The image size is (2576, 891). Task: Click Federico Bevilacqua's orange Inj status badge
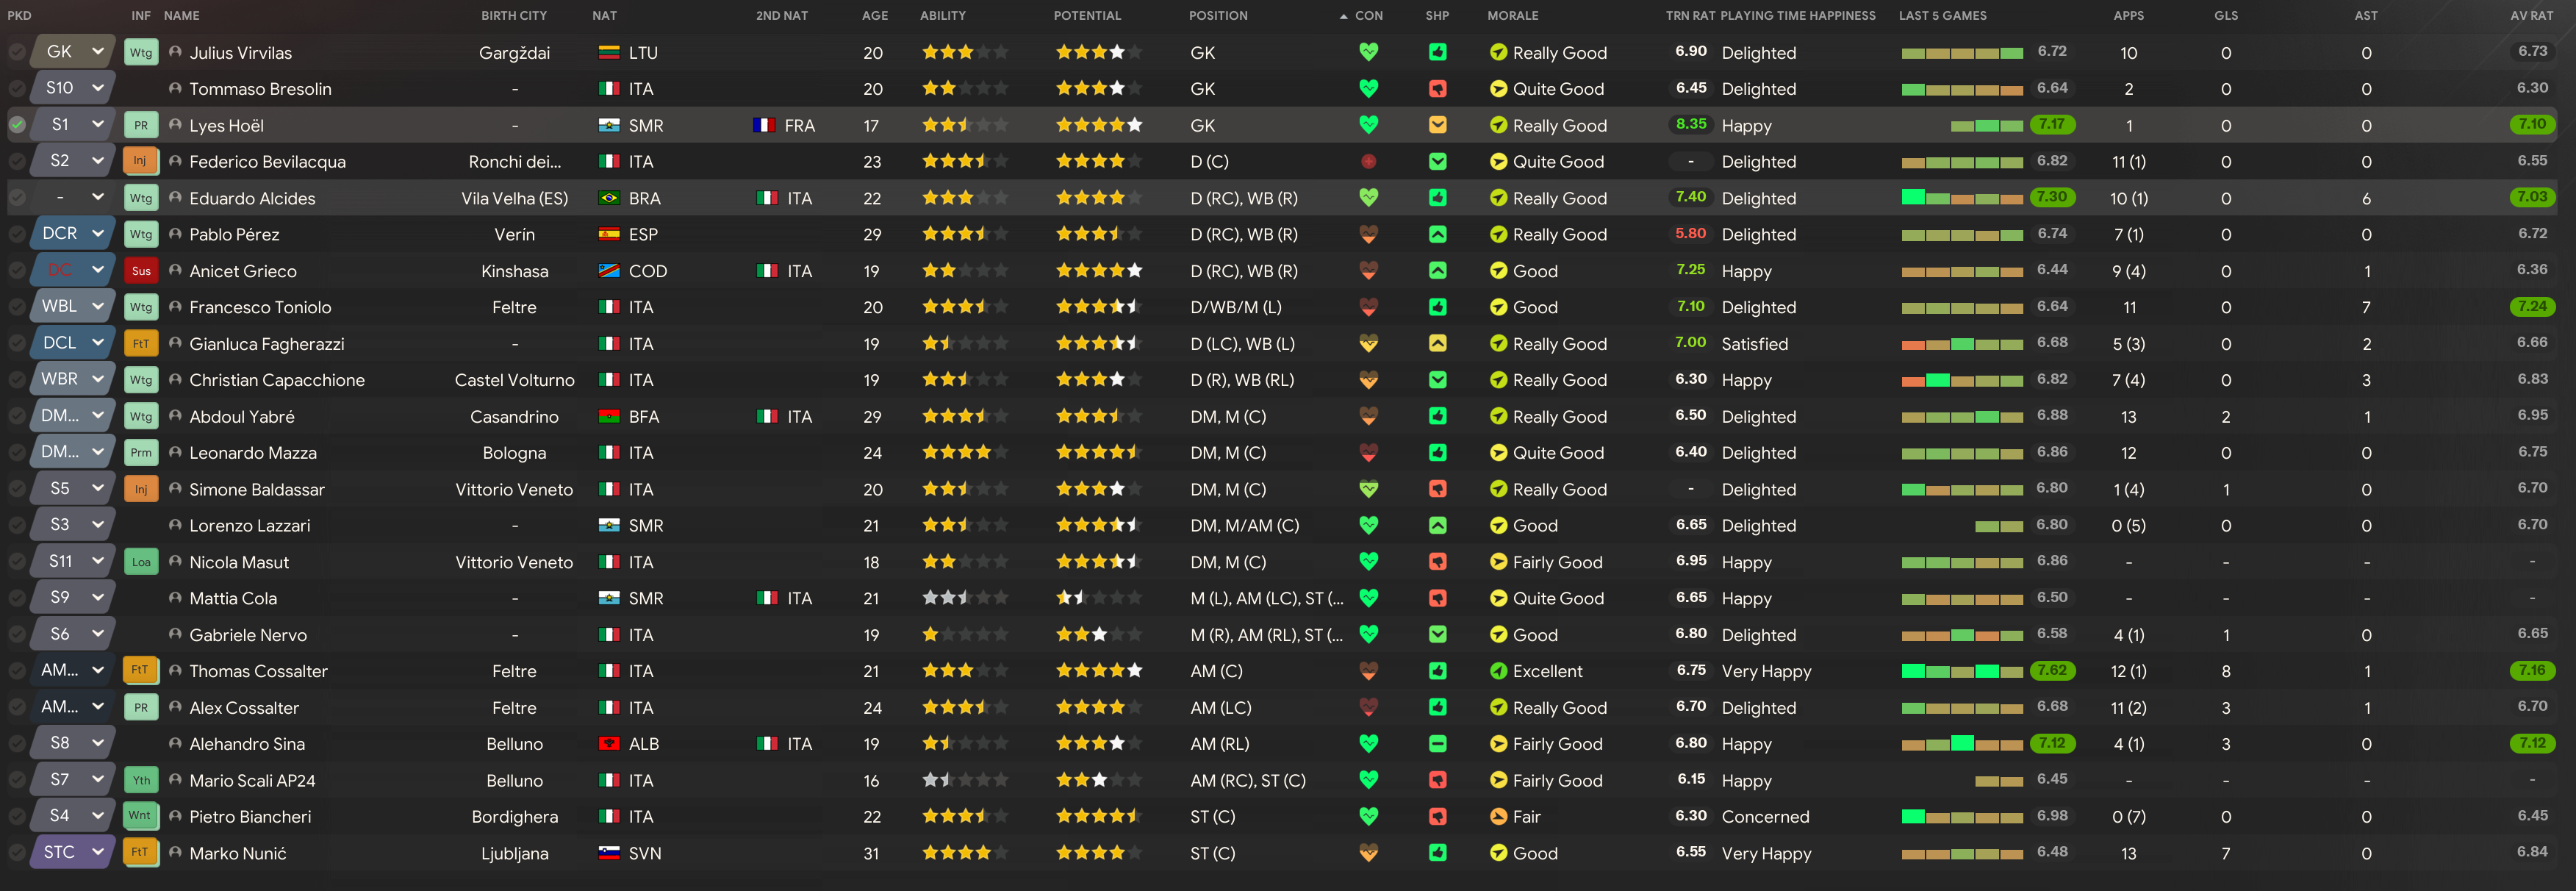tap(140, 161)
